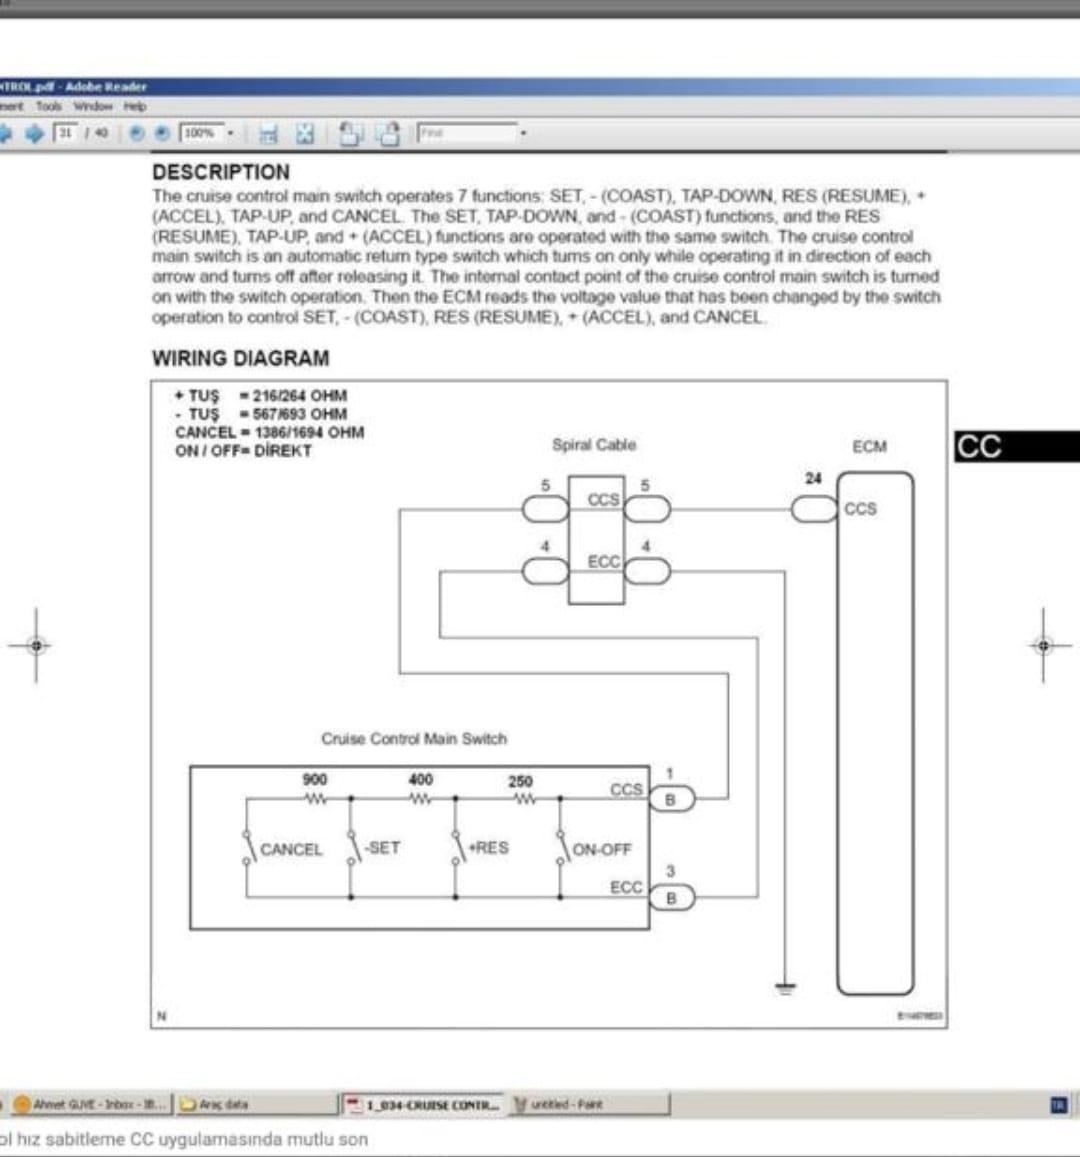
Task: Click the zoom in button
Action: click(x=162, y=133)
